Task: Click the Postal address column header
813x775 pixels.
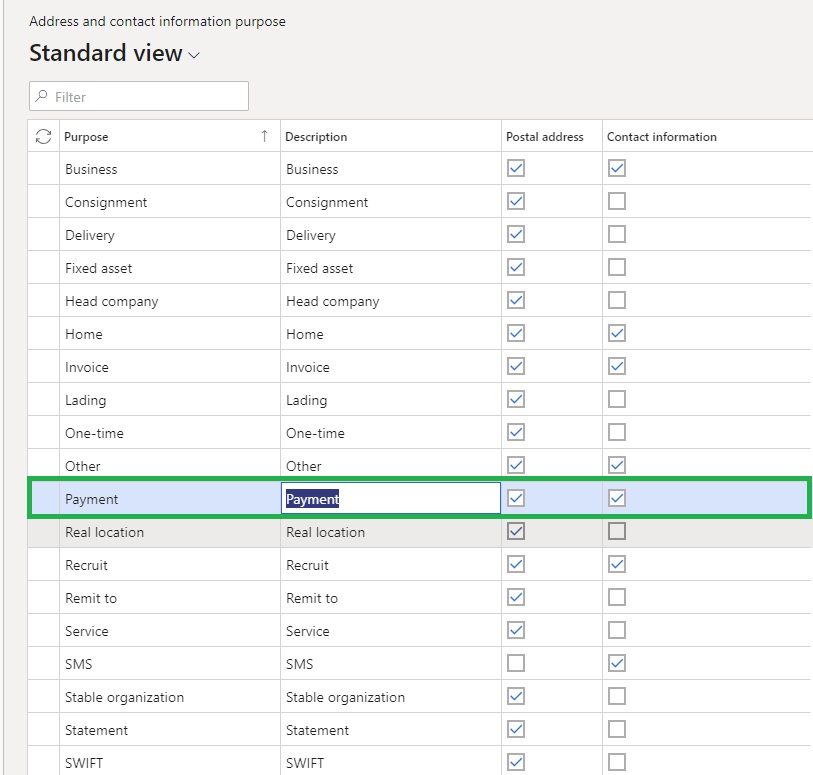Action: click(x=545, y=137)
